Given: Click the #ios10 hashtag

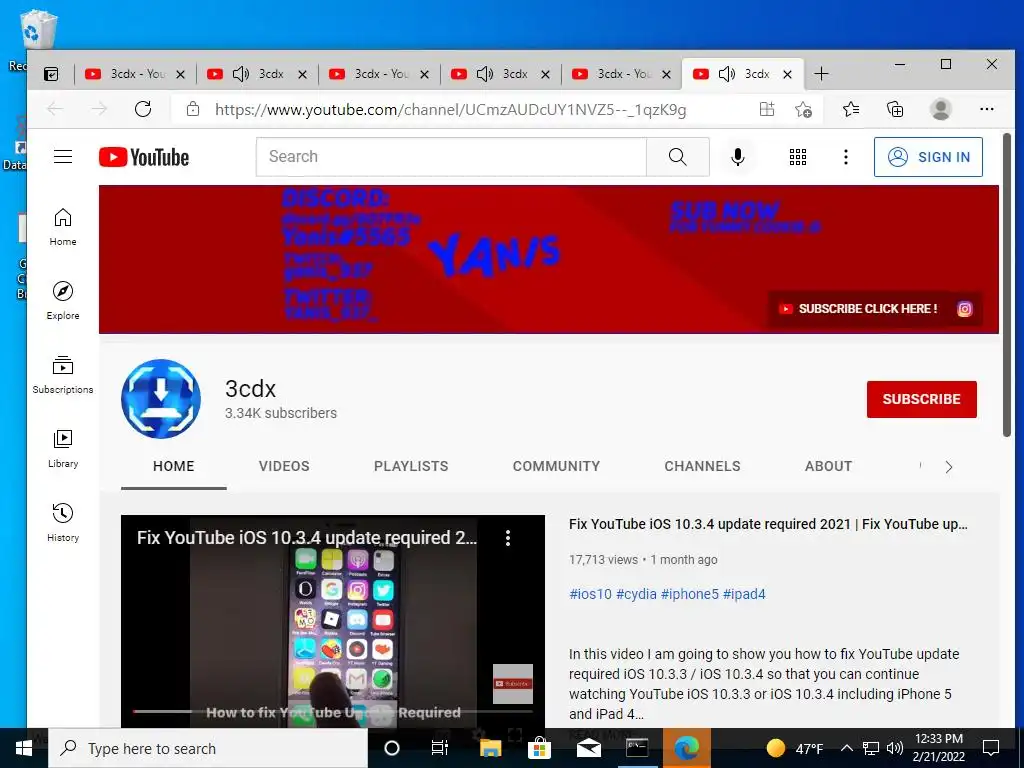Looking at the screenshot, I should [590, 594].
